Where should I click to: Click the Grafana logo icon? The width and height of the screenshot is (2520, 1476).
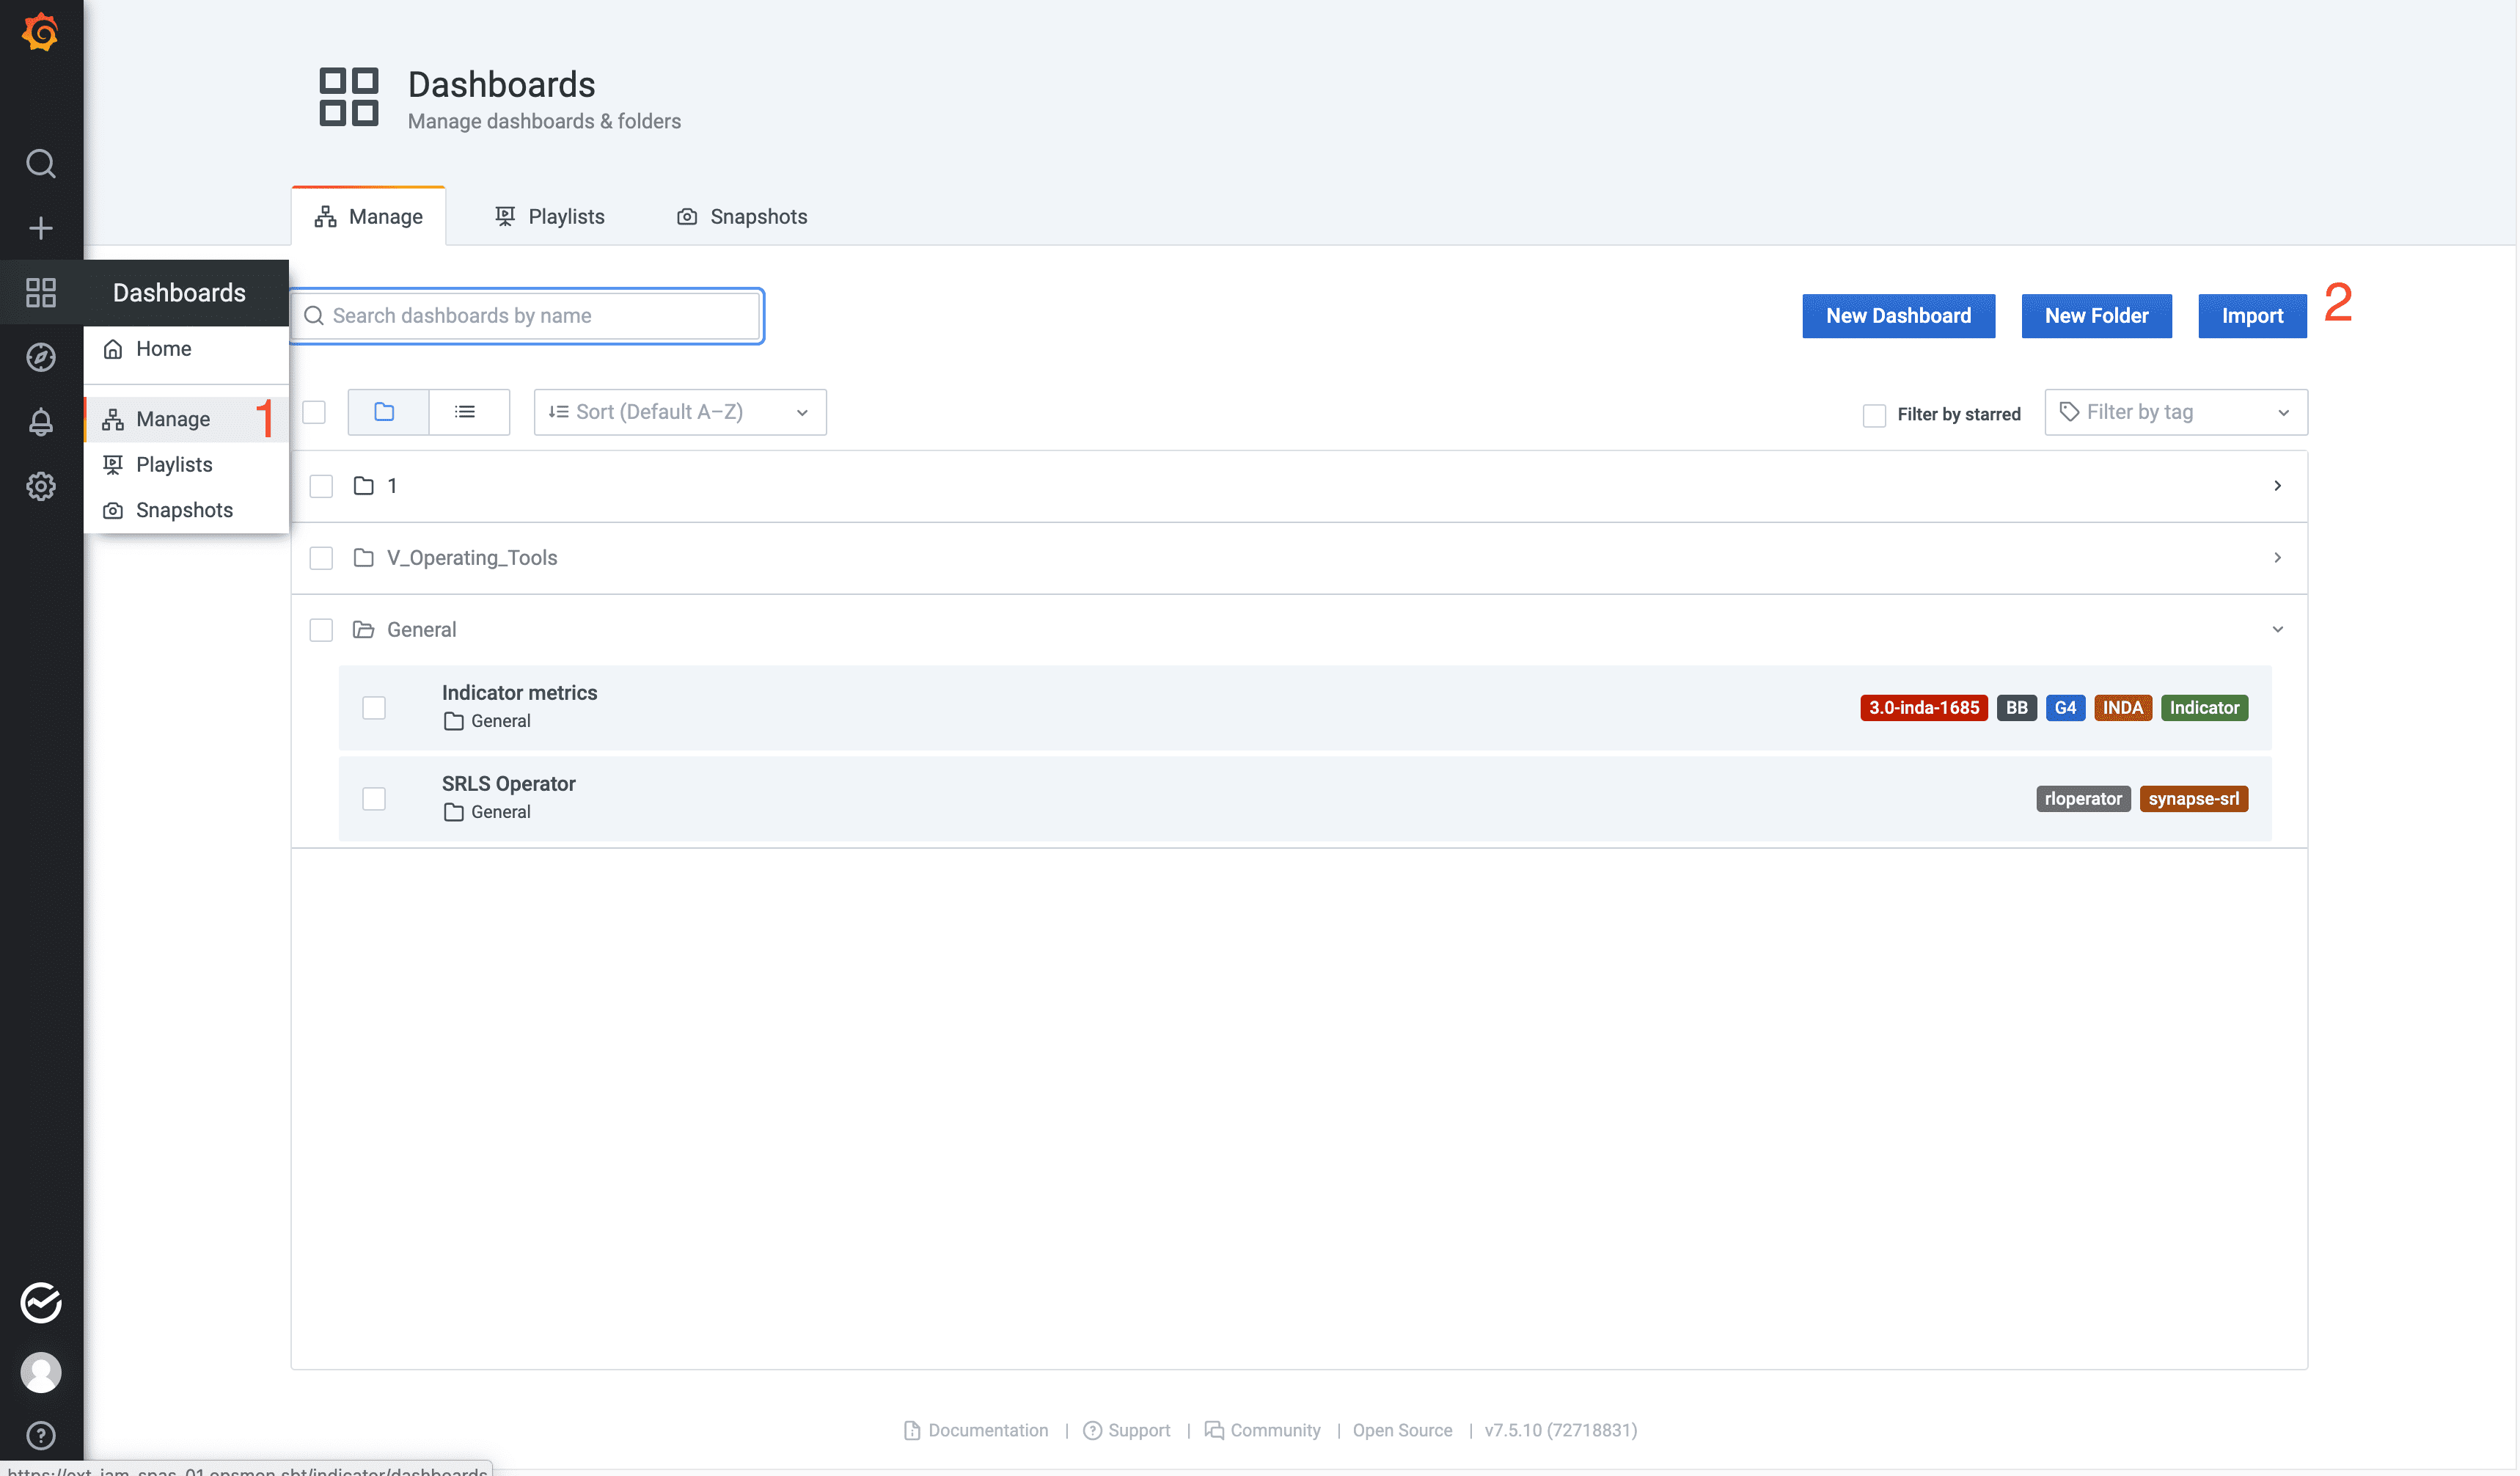click(40, 32)
